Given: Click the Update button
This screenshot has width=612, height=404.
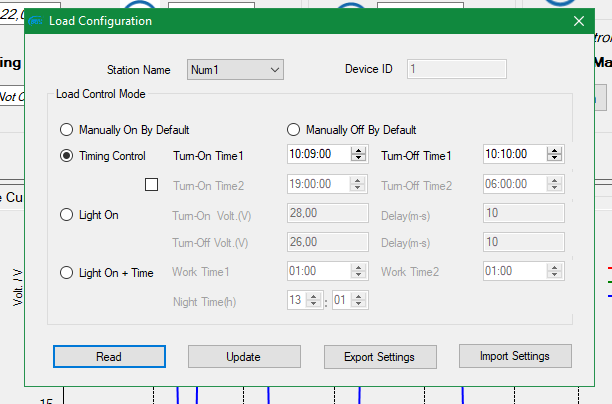Looking at the screenshot, I should [244, 357].
